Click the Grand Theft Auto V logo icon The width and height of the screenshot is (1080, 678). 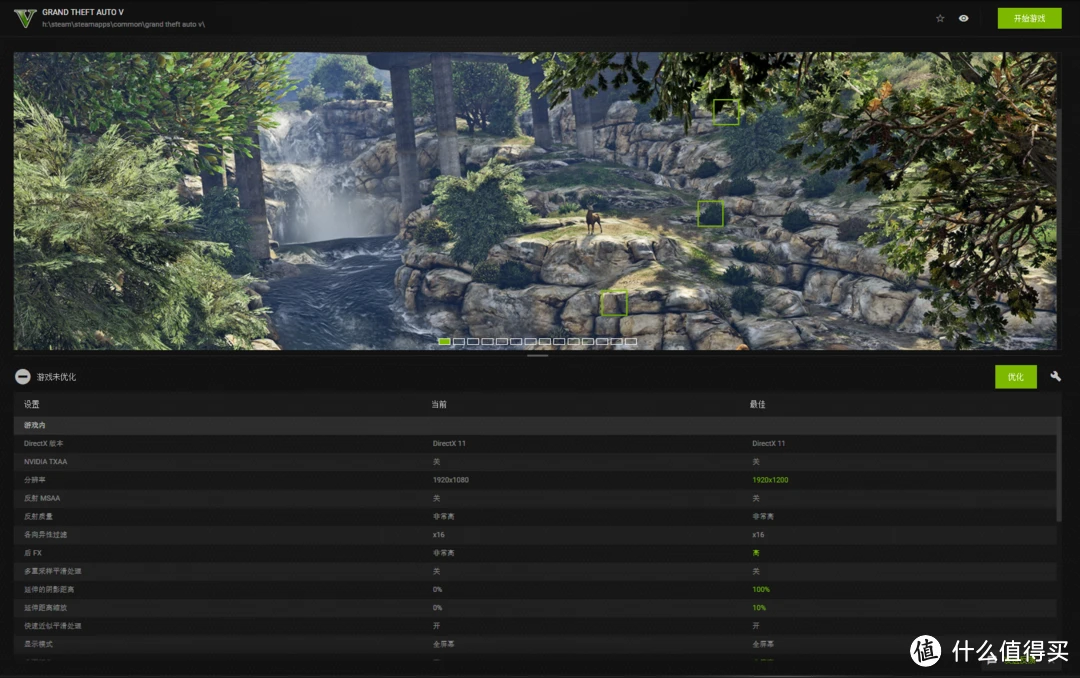[25, 18]
